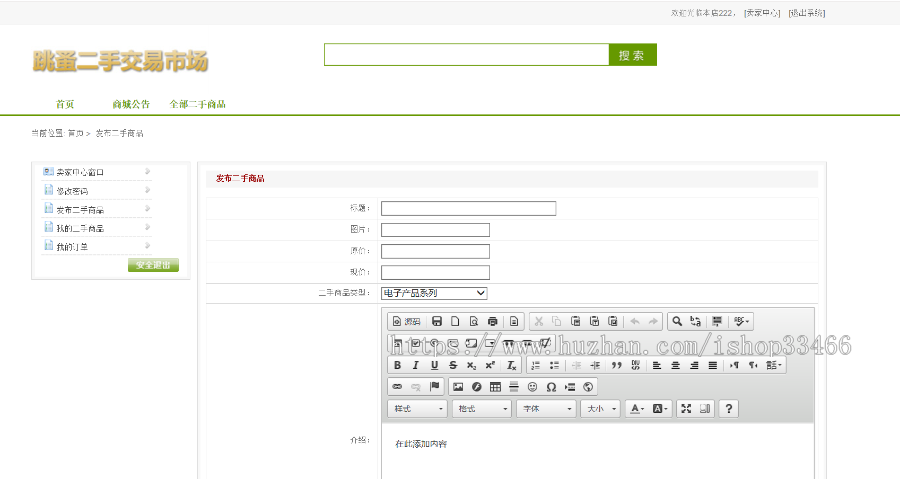Open the smiley emoticon picker
This screenshot has height=479, width=900.
pos(532,387)
